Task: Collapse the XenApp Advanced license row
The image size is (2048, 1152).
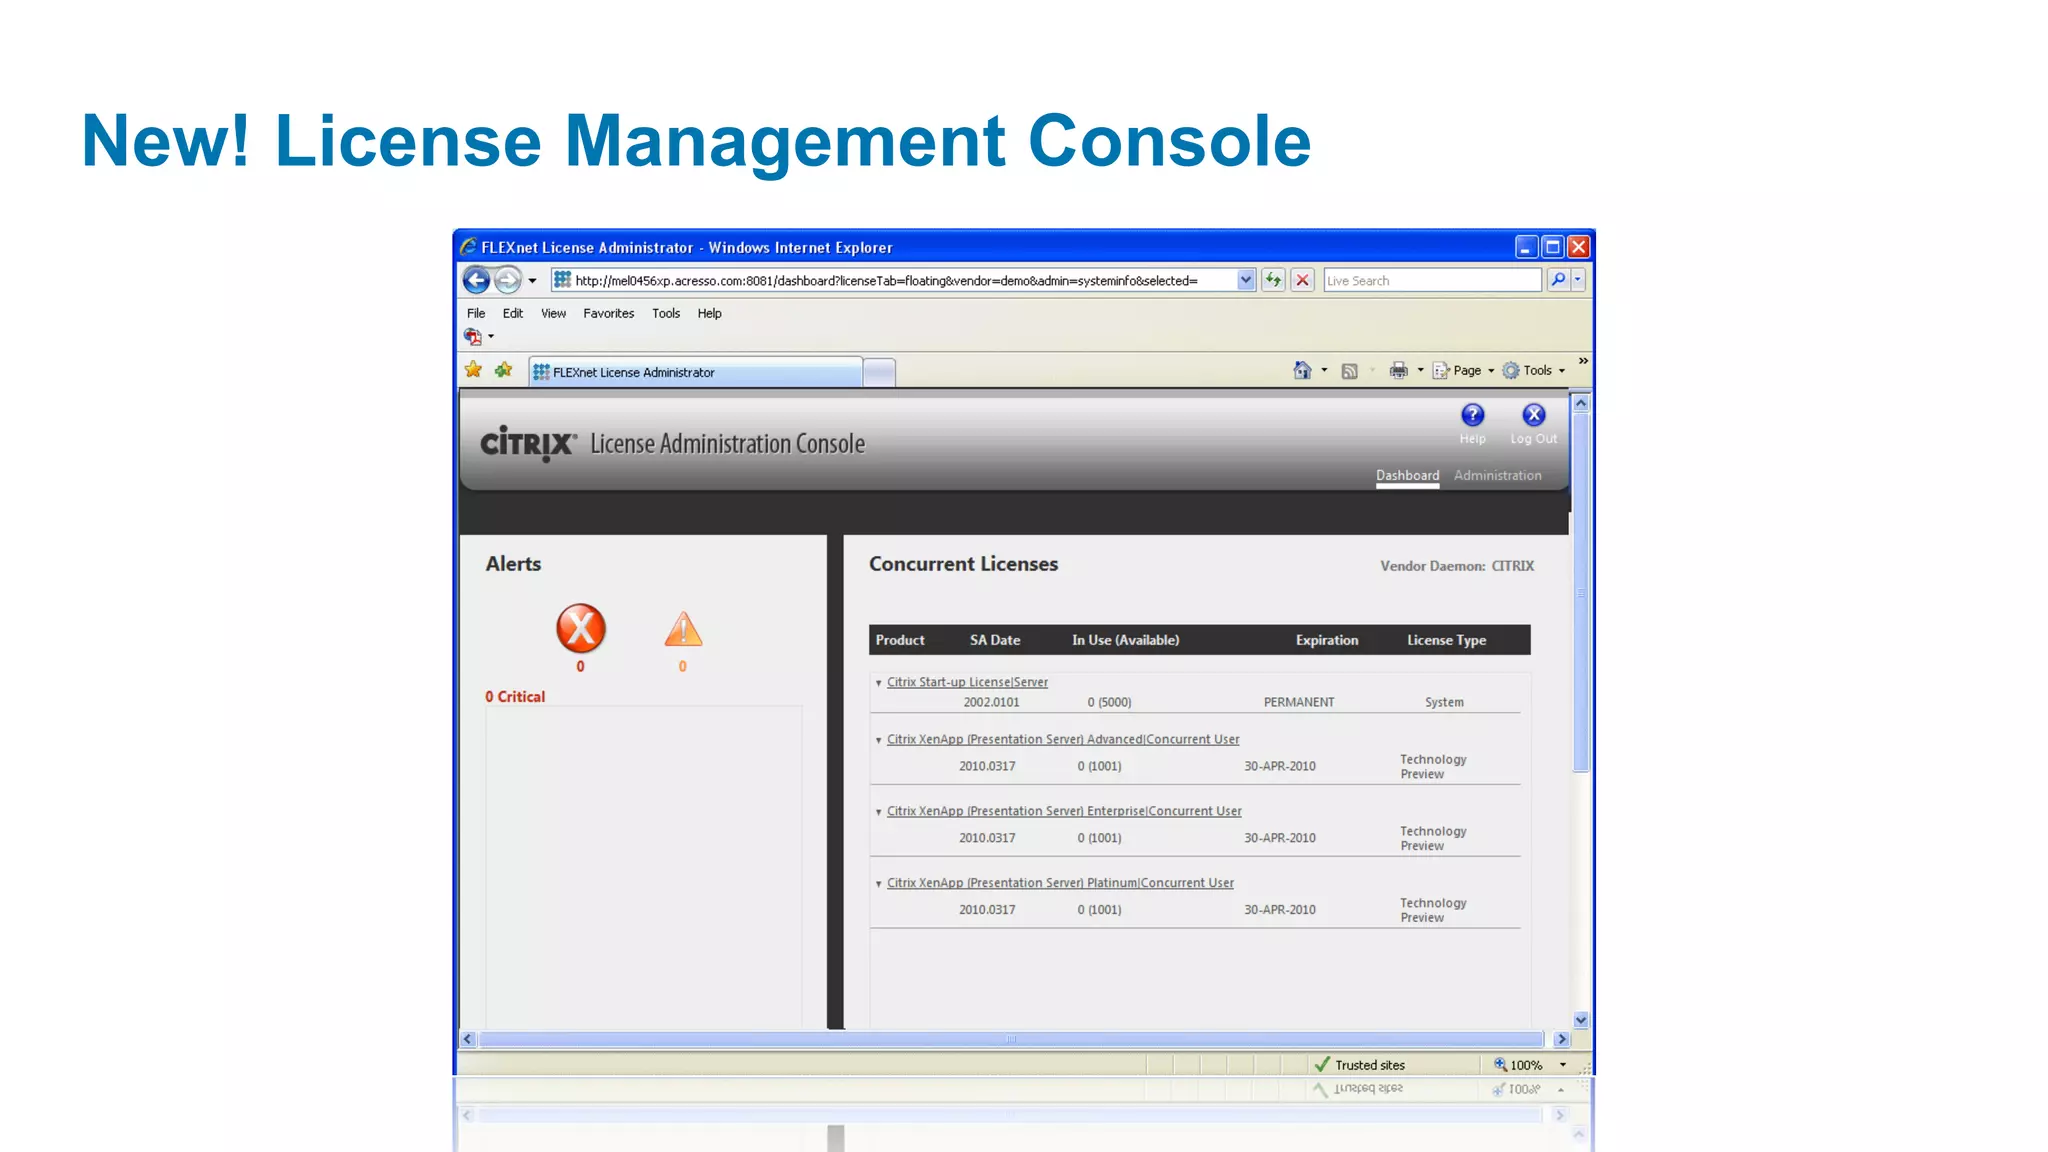Action: tap(878, 740)
